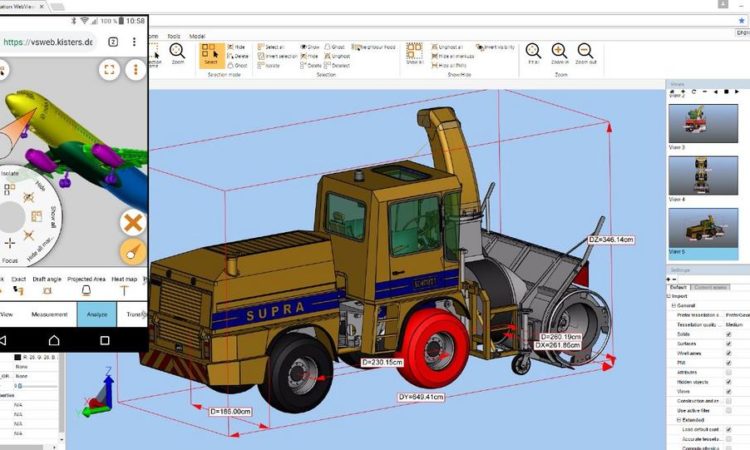
Task: Tap the Focus crosshair in the radial menu
Action: (x=10, y=243)
